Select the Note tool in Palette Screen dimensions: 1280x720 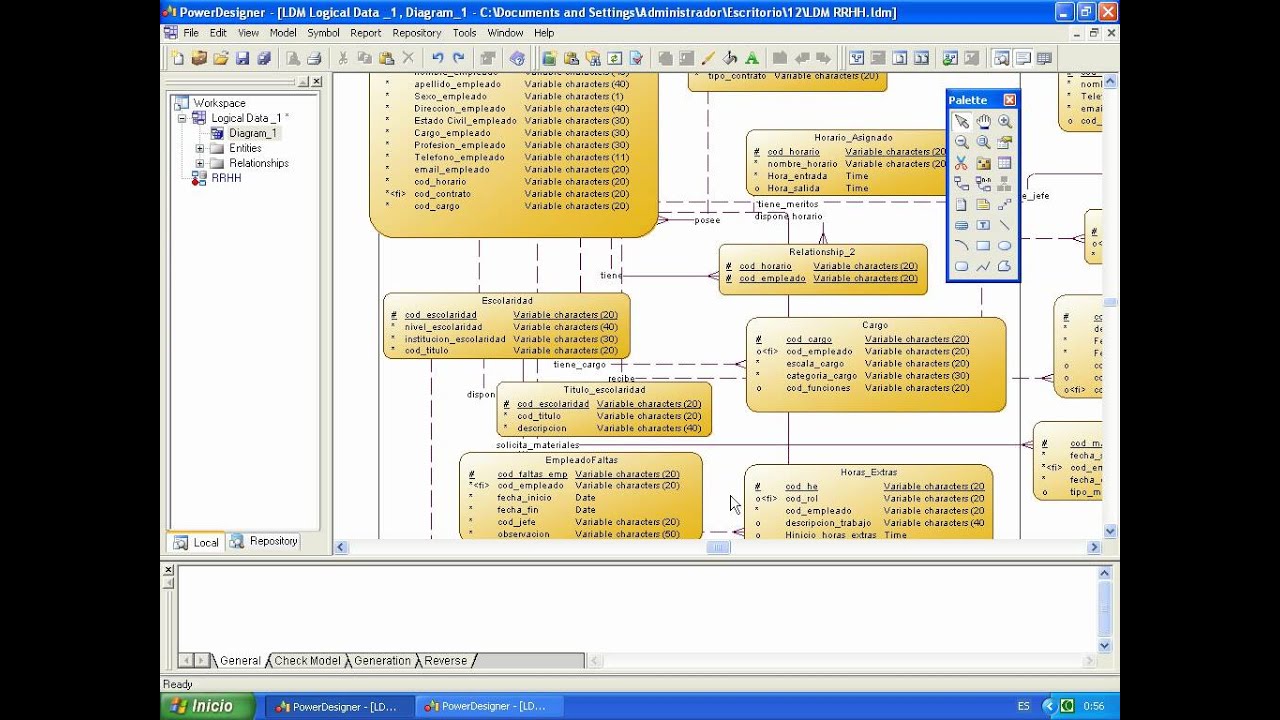click(983, 205)
